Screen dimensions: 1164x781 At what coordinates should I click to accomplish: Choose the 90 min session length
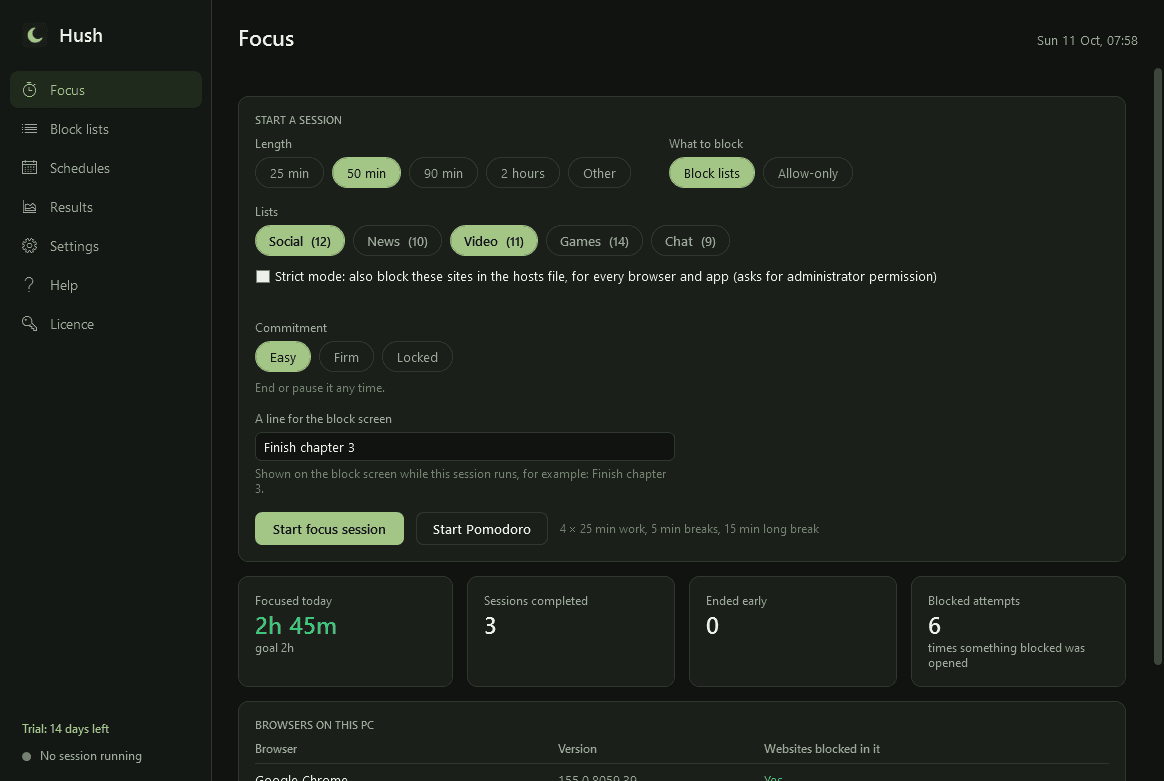click(x=443, y=173)
